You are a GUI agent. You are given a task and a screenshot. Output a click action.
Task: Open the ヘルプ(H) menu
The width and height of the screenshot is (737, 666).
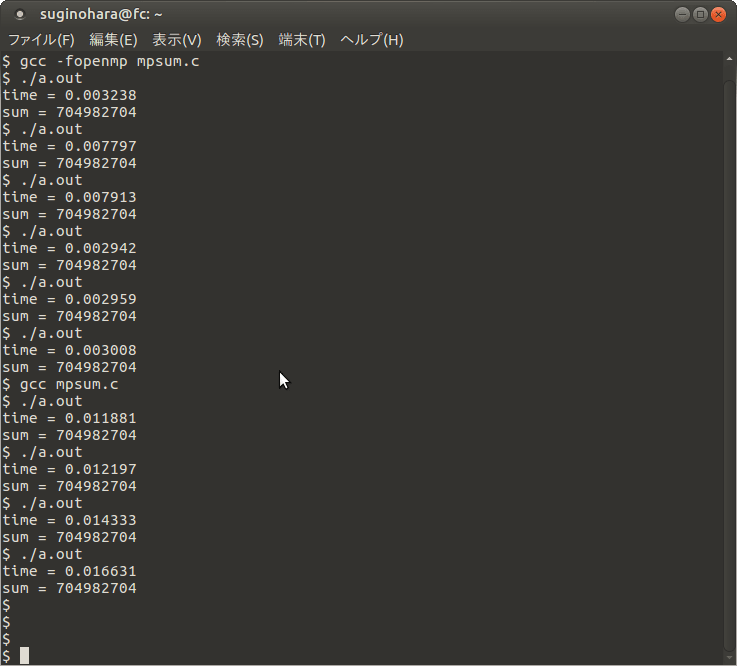(x=372, y=40)
